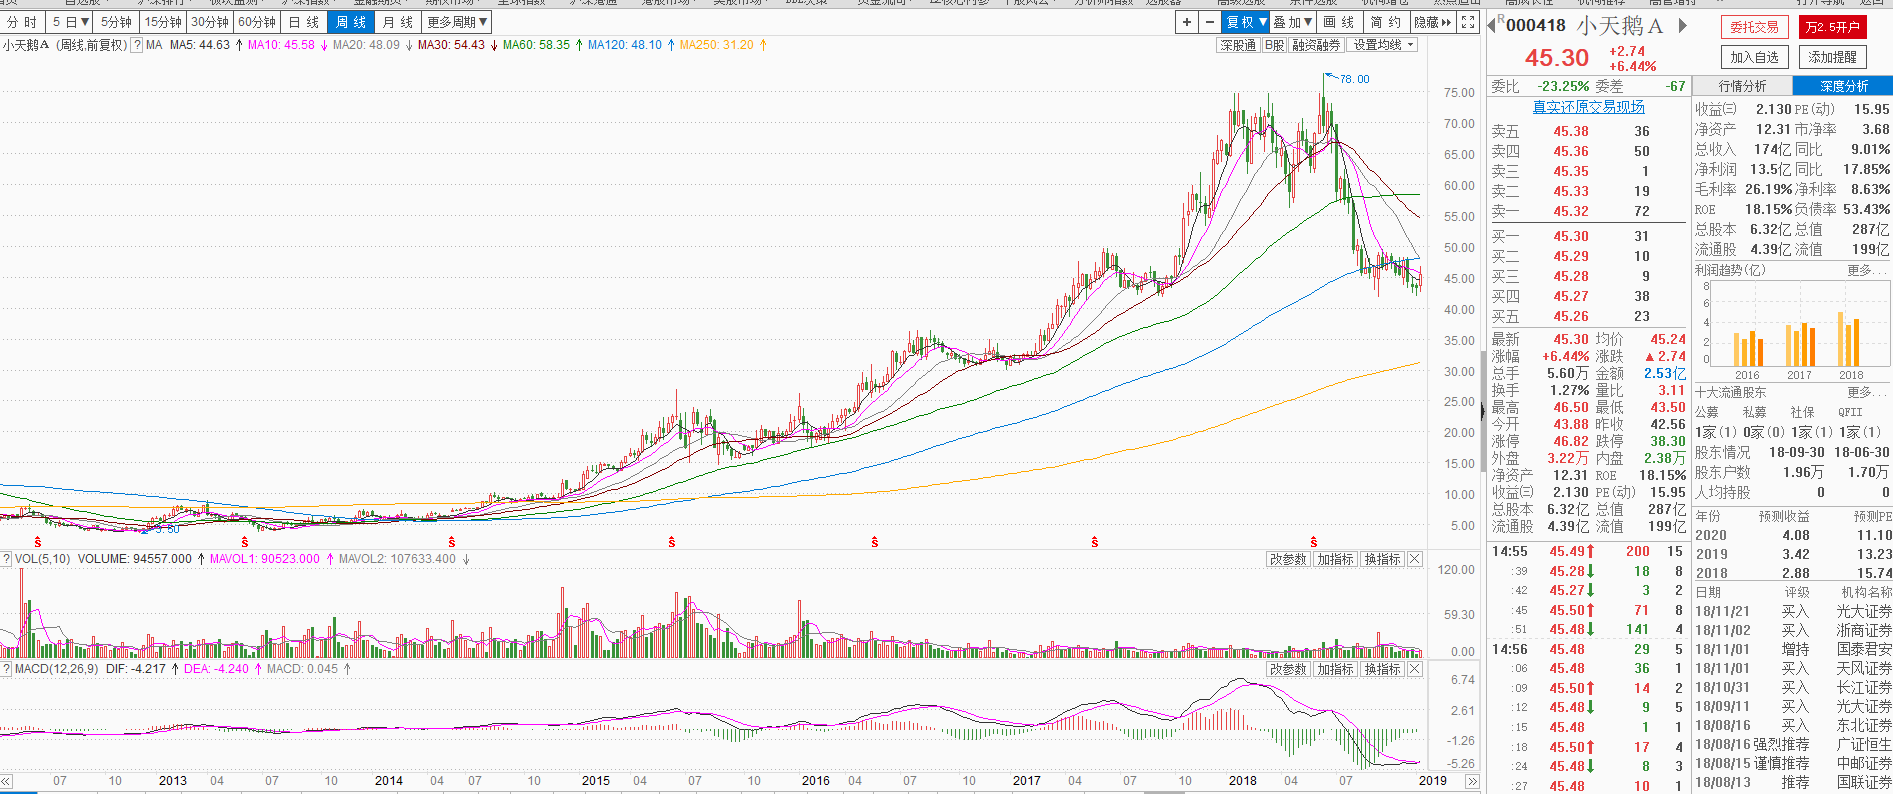1893x794 pixels.
Task: Click 改参数 on MACD panel
Action: pos(1288,669)
